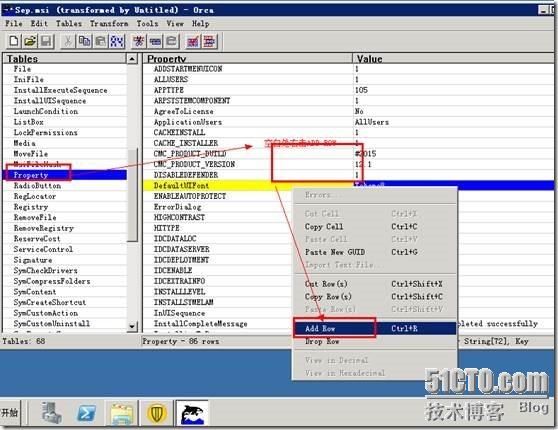Click the APPTYPE property cell

(248, 90)
